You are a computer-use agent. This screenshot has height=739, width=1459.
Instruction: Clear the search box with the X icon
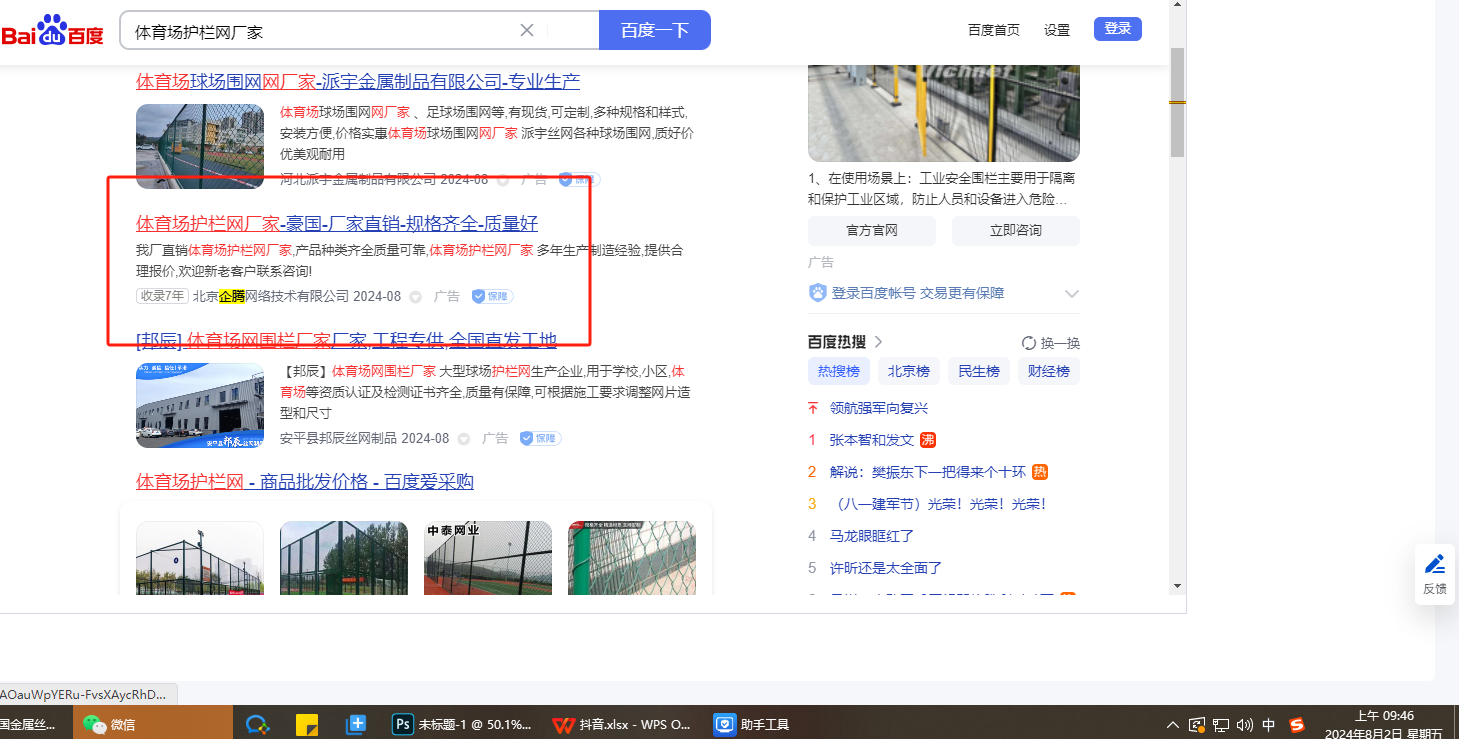pos(527,30)
